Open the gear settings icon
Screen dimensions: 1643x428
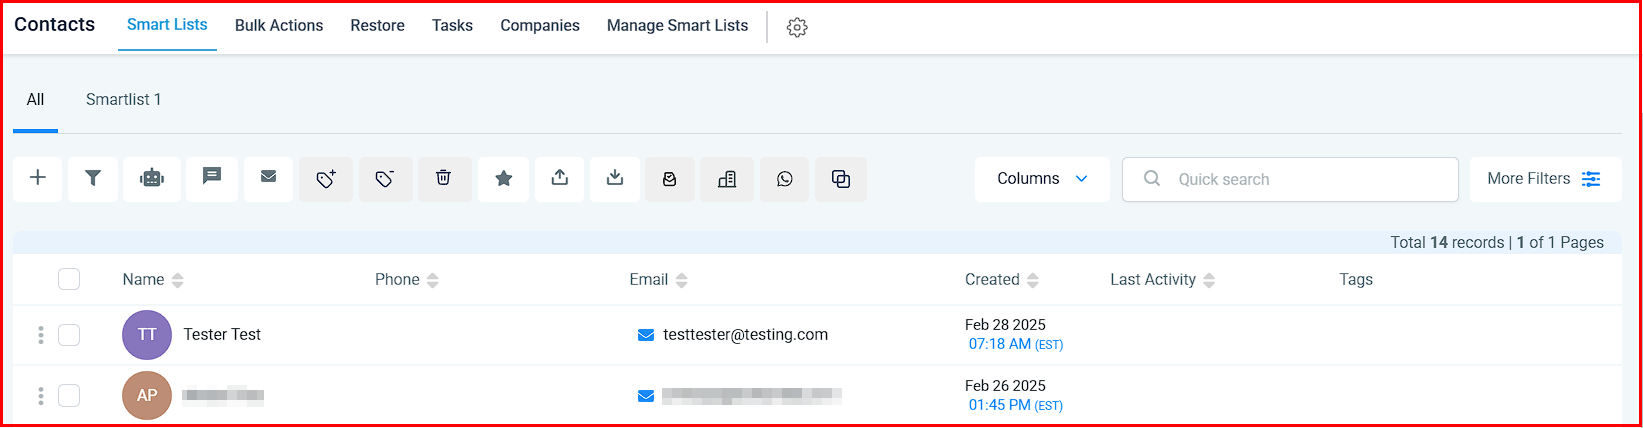click(797, 28)
